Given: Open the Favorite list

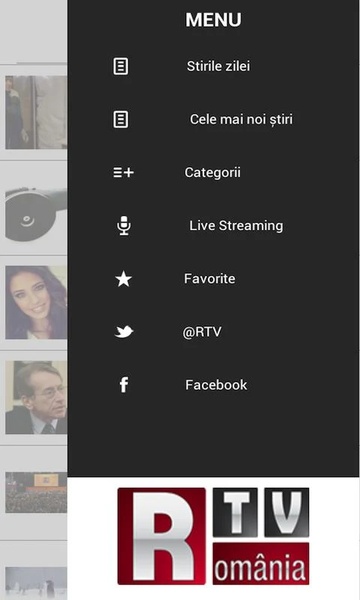Looking at the screenshot, I should click(x=210, y=279).
